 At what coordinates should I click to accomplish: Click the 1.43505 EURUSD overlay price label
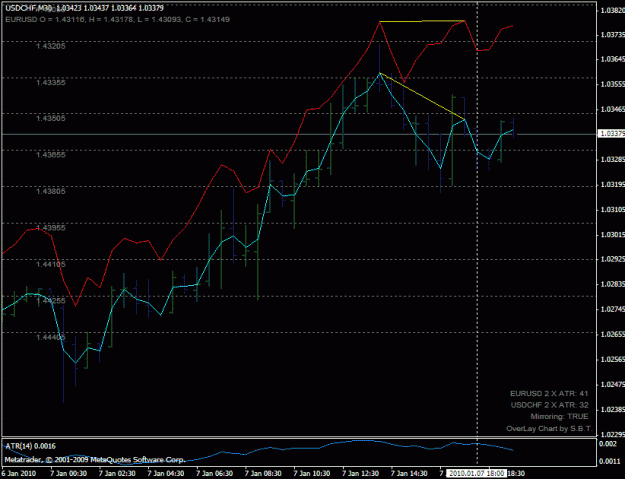[51, 118]
